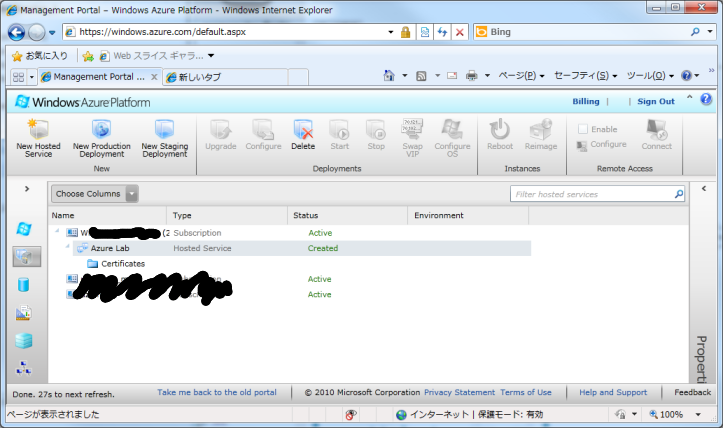Select the Hosted Services sidebar icon

[26, 256]
